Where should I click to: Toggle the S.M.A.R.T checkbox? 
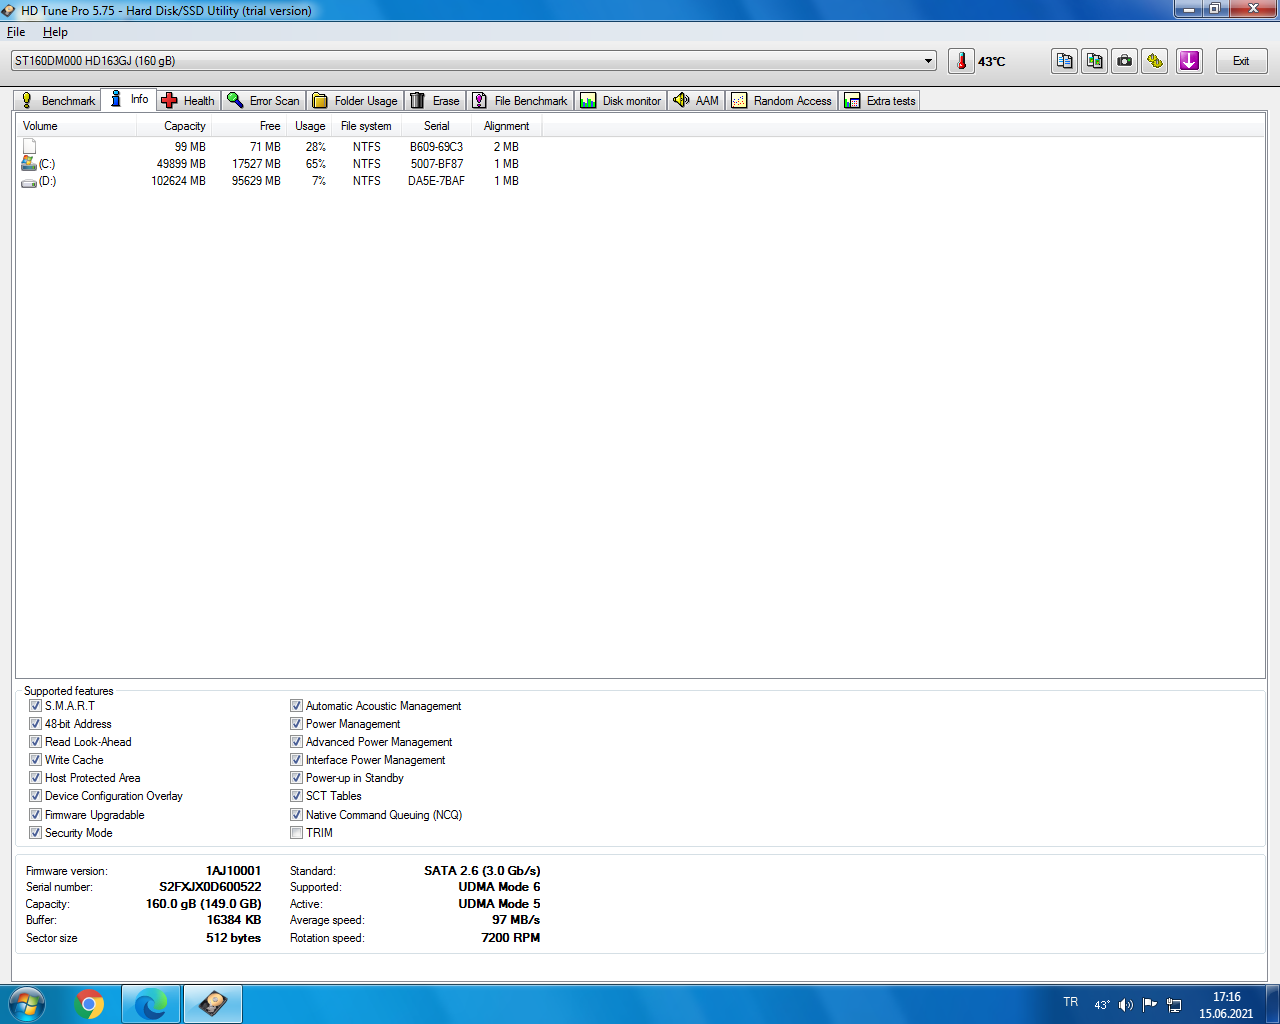tap(35, 706)
